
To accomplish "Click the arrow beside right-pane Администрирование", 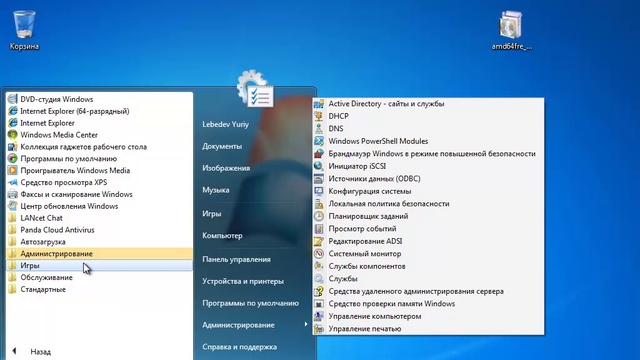I will [306, 324].
